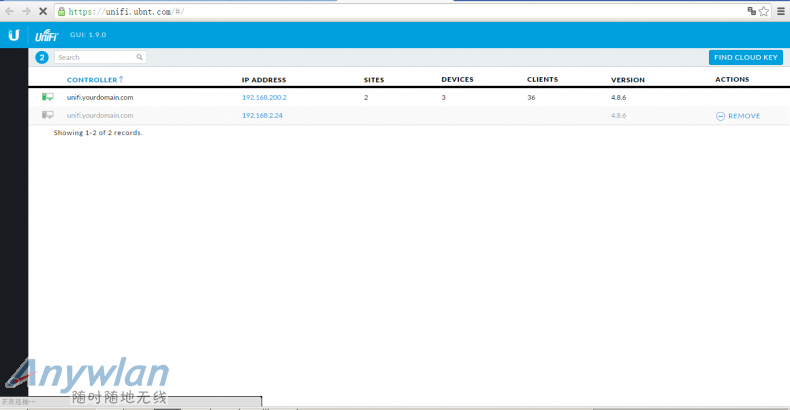790x410 pixels.
Task: Click the green padlock security icon
Action: (61, 12)
